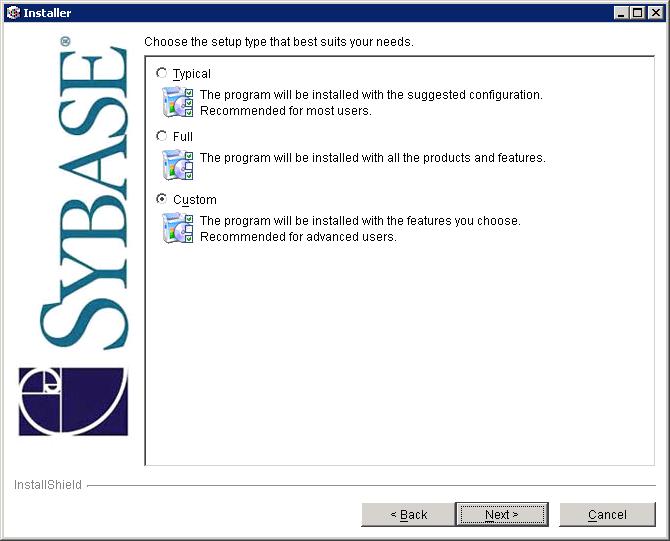Viewport: 670px width, 541px height.
Task: Click text about features you choose
Action: pos(360,221)
